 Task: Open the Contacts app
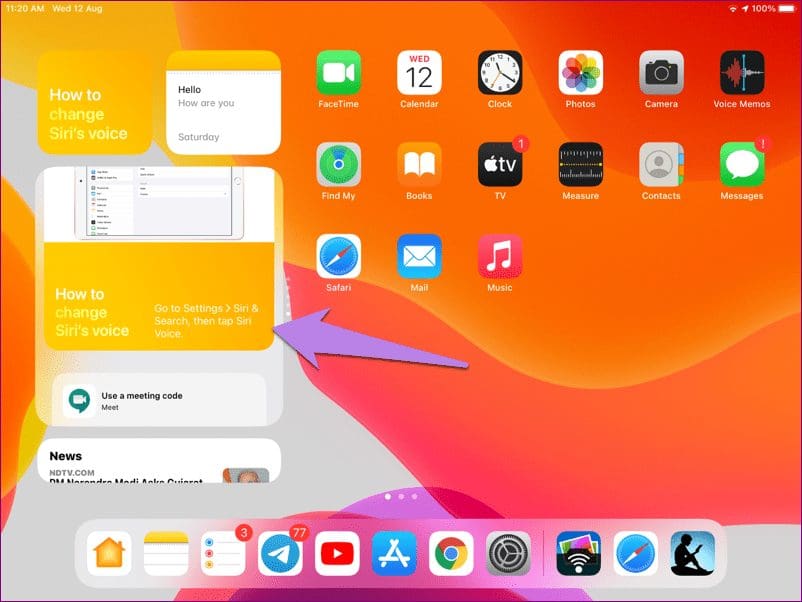coord(661,164)
